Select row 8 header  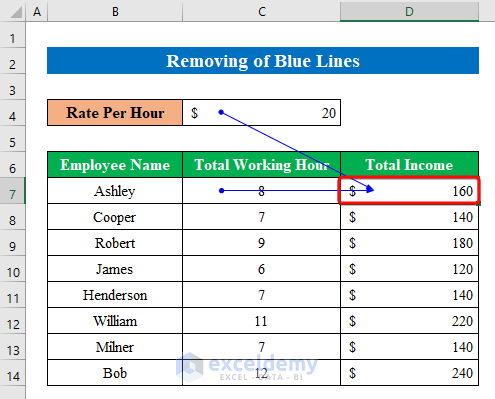12,217
